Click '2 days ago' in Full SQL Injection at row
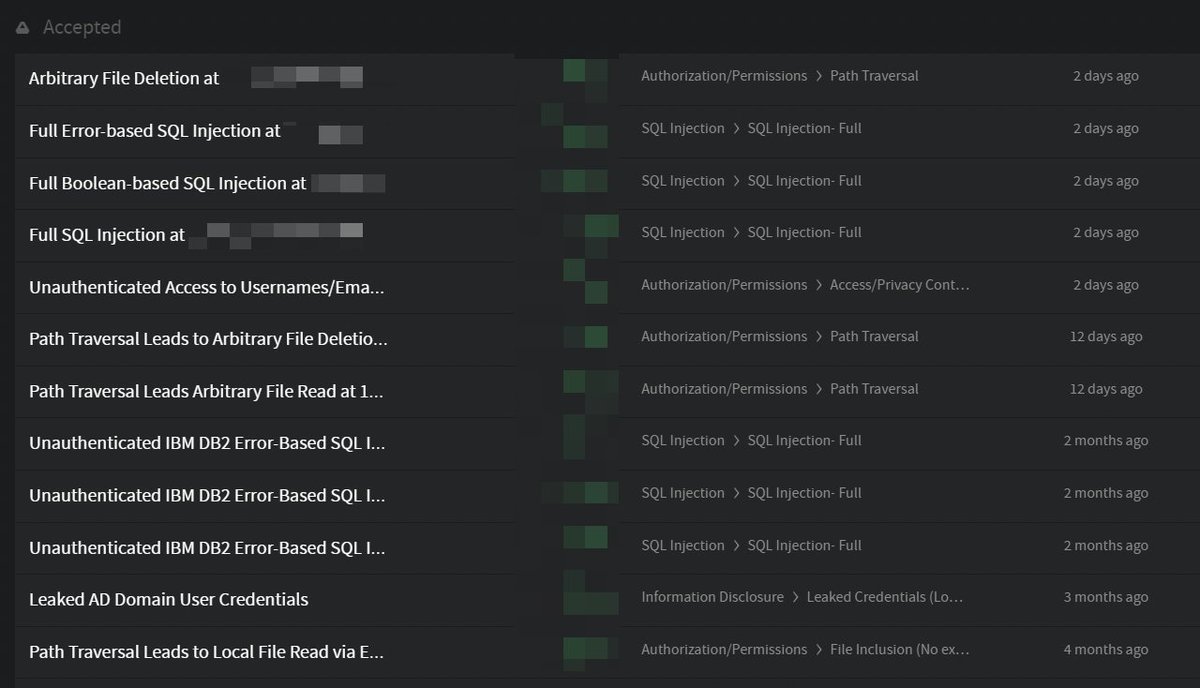 (x=1106, y=233)
